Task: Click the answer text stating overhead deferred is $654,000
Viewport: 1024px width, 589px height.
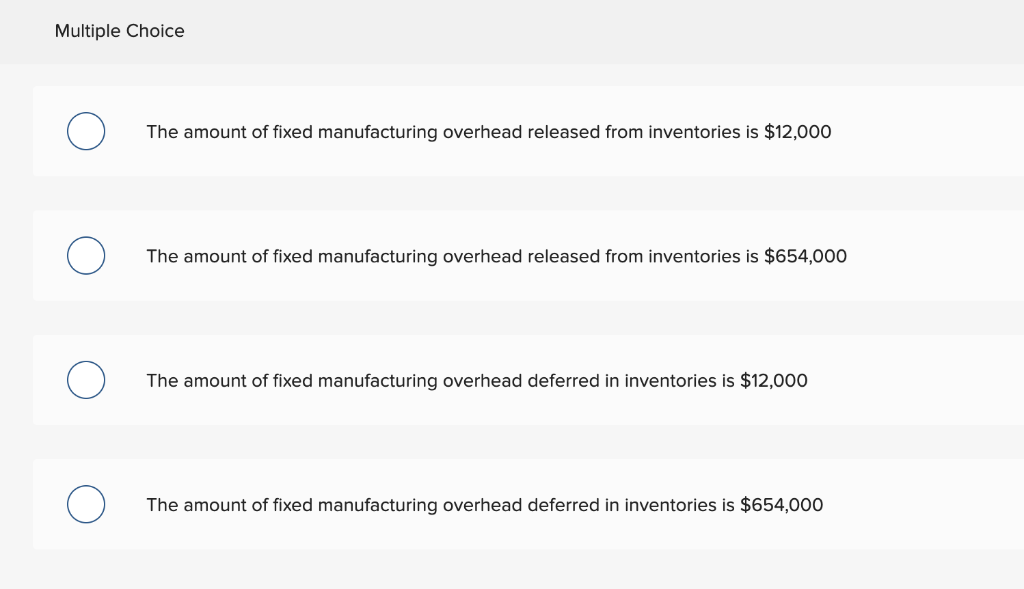Action: [484, 505]
